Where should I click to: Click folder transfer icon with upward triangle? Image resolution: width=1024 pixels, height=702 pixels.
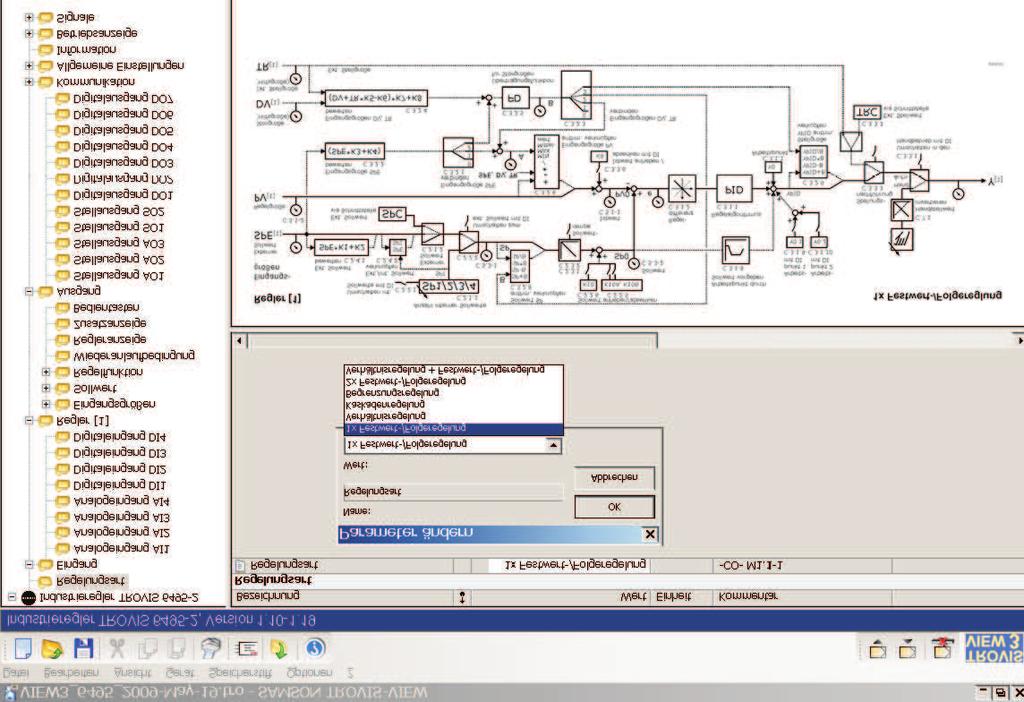pyautogui.click(x=878, y=648)
